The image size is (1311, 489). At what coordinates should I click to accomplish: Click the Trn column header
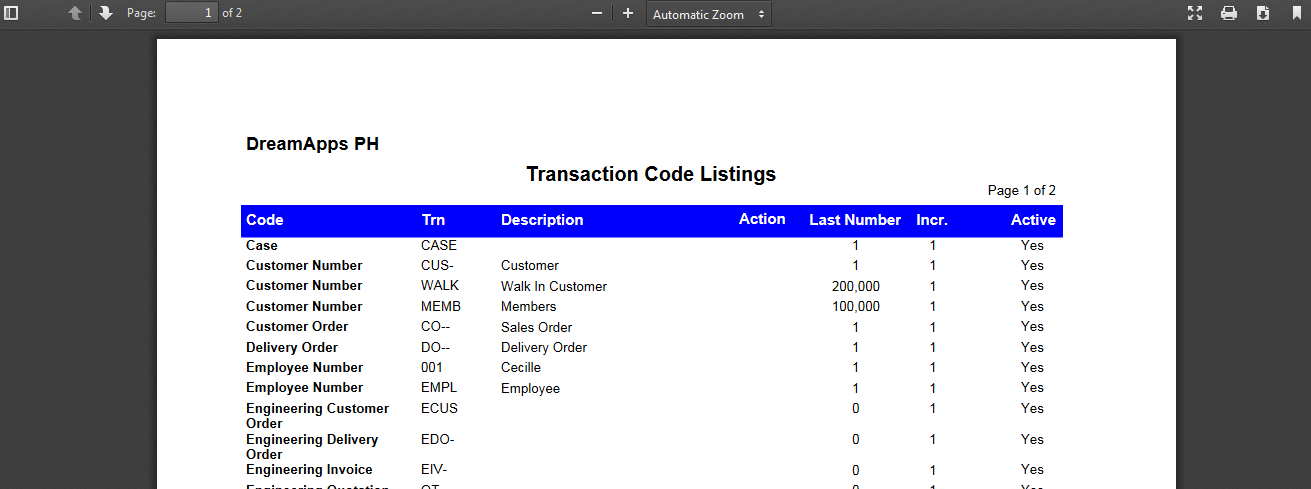point(433,220)
